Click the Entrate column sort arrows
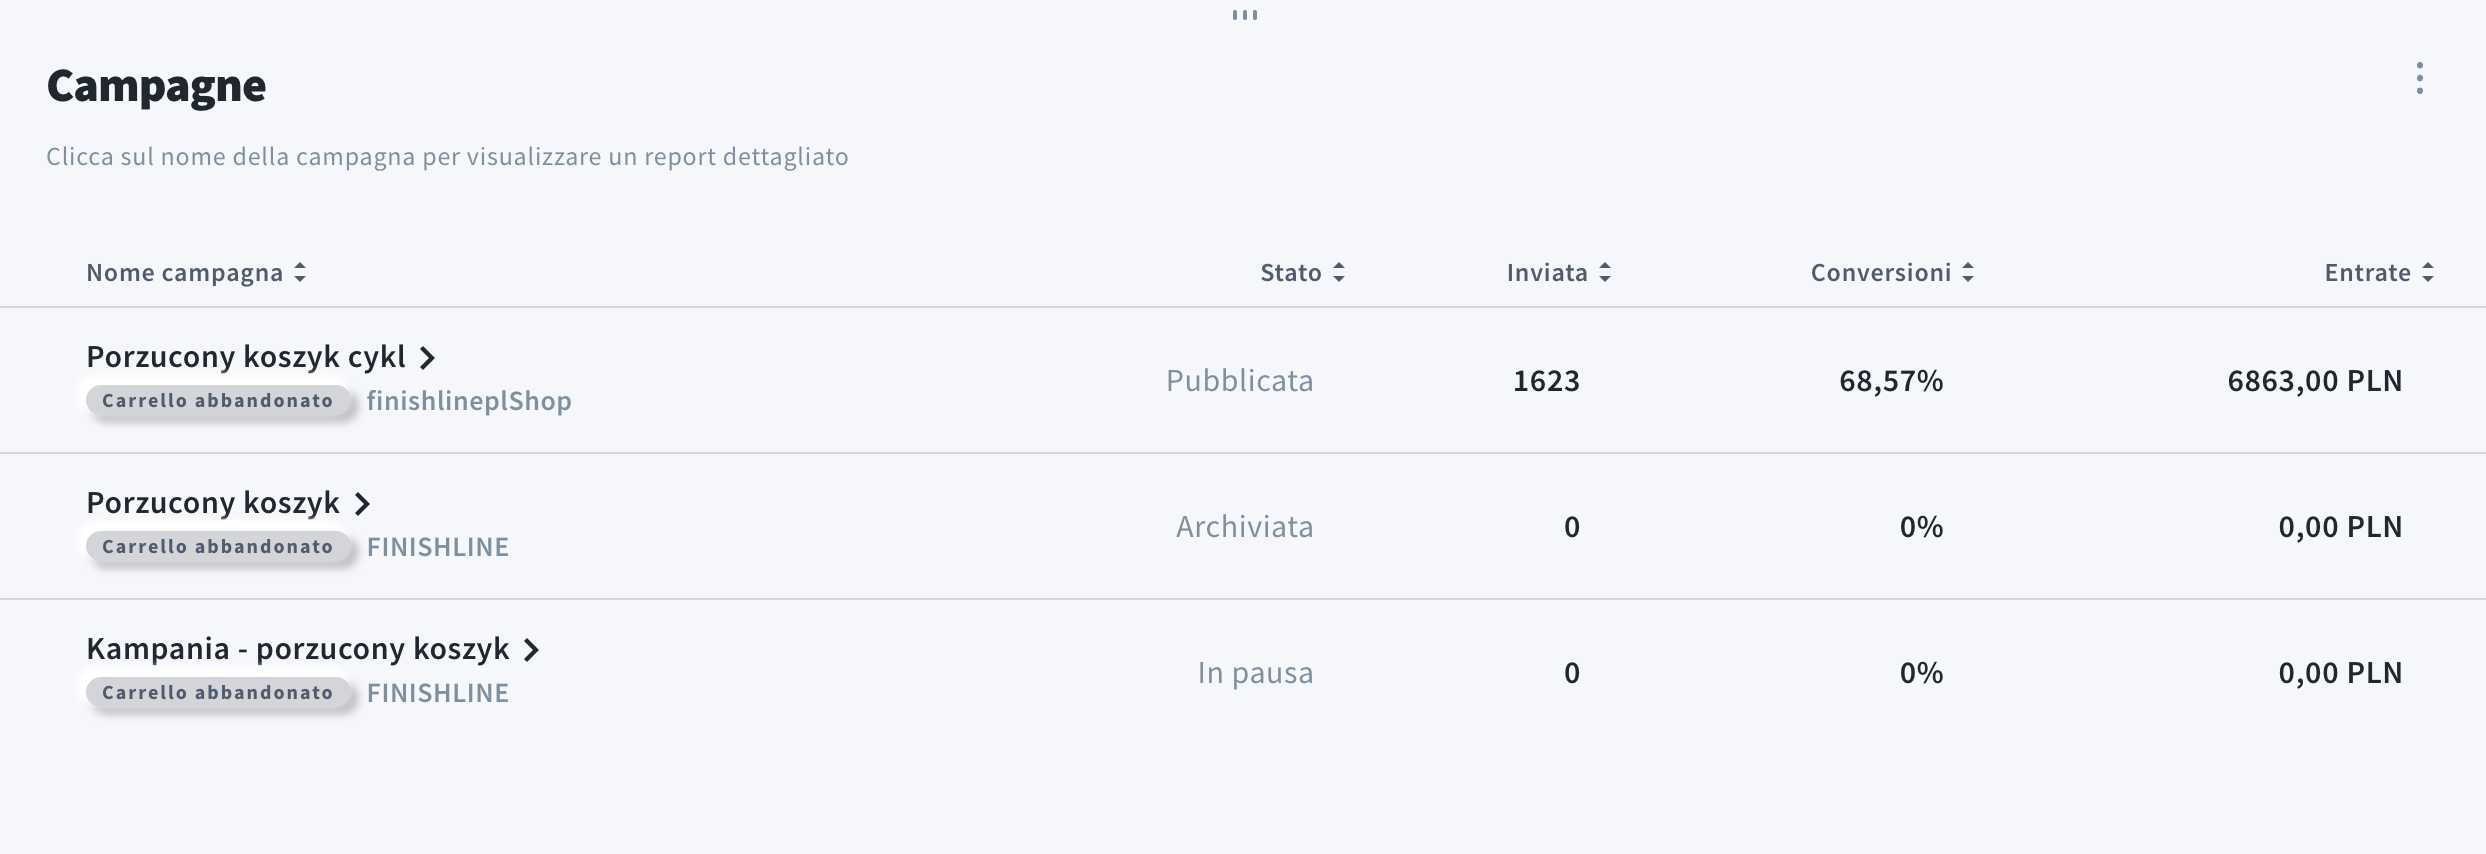This screenshot has height=854, width=2486. click(2428, 273)
